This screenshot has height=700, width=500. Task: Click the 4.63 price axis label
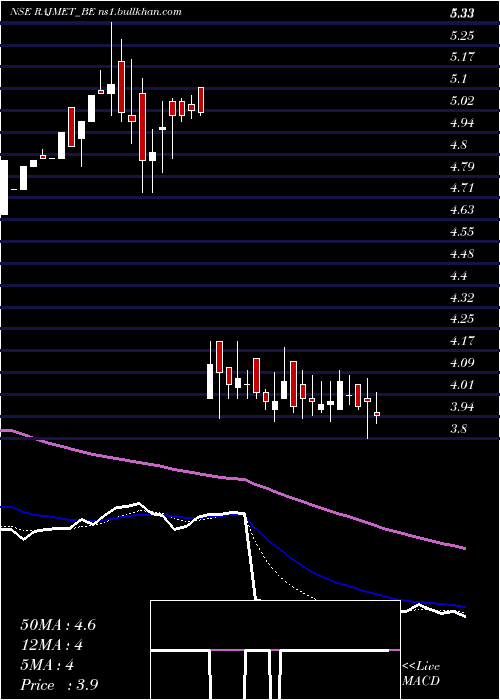pyautogui.click(x=462, y=210)
